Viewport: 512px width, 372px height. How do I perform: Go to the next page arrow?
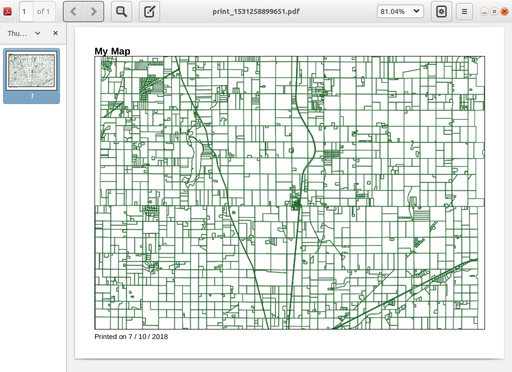[94, 11]
